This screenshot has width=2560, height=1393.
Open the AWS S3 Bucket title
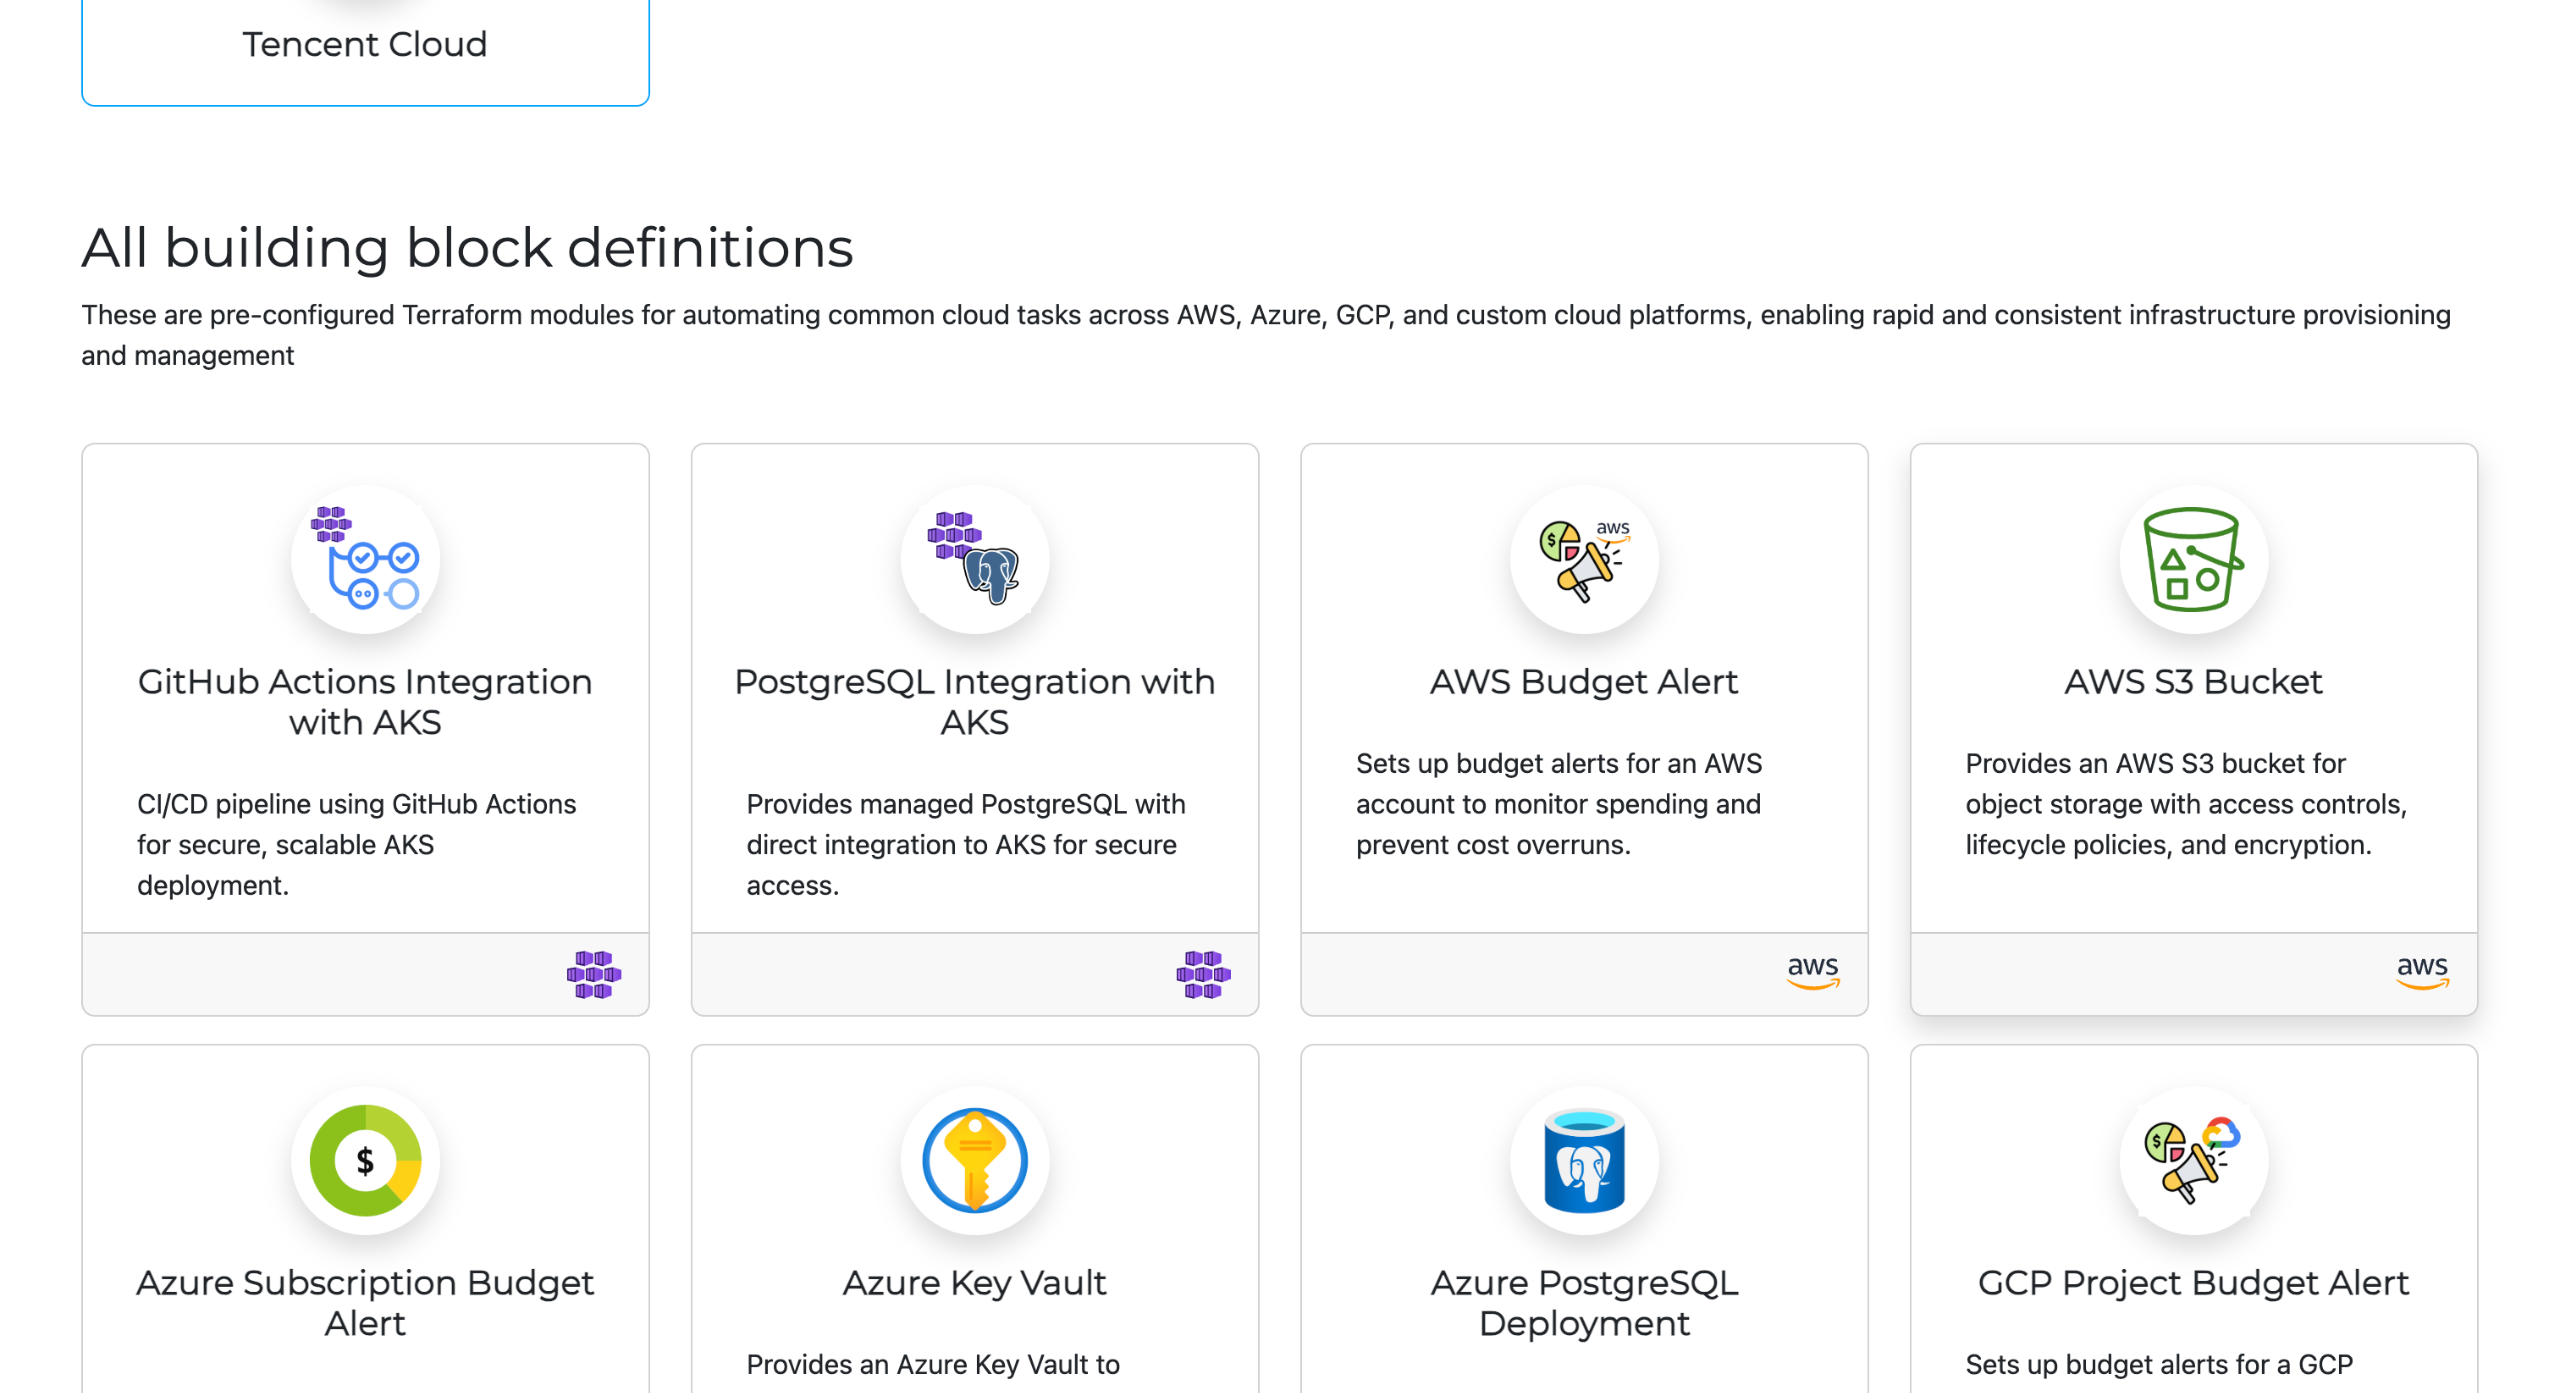[2192, 681]
